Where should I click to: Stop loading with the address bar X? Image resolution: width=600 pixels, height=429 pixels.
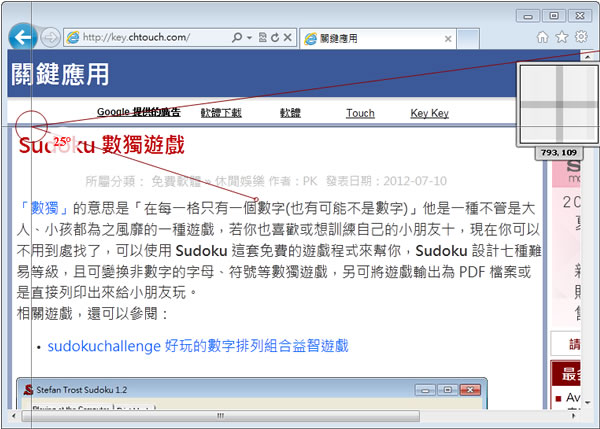[x=288, y=37]
